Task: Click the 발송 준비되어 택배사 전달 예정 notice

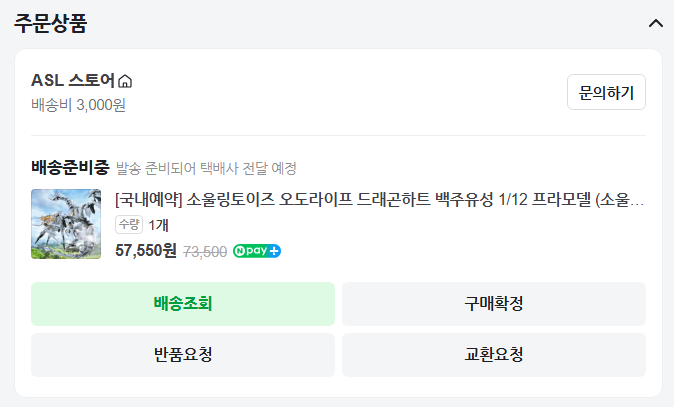Action: click(206, 168)
